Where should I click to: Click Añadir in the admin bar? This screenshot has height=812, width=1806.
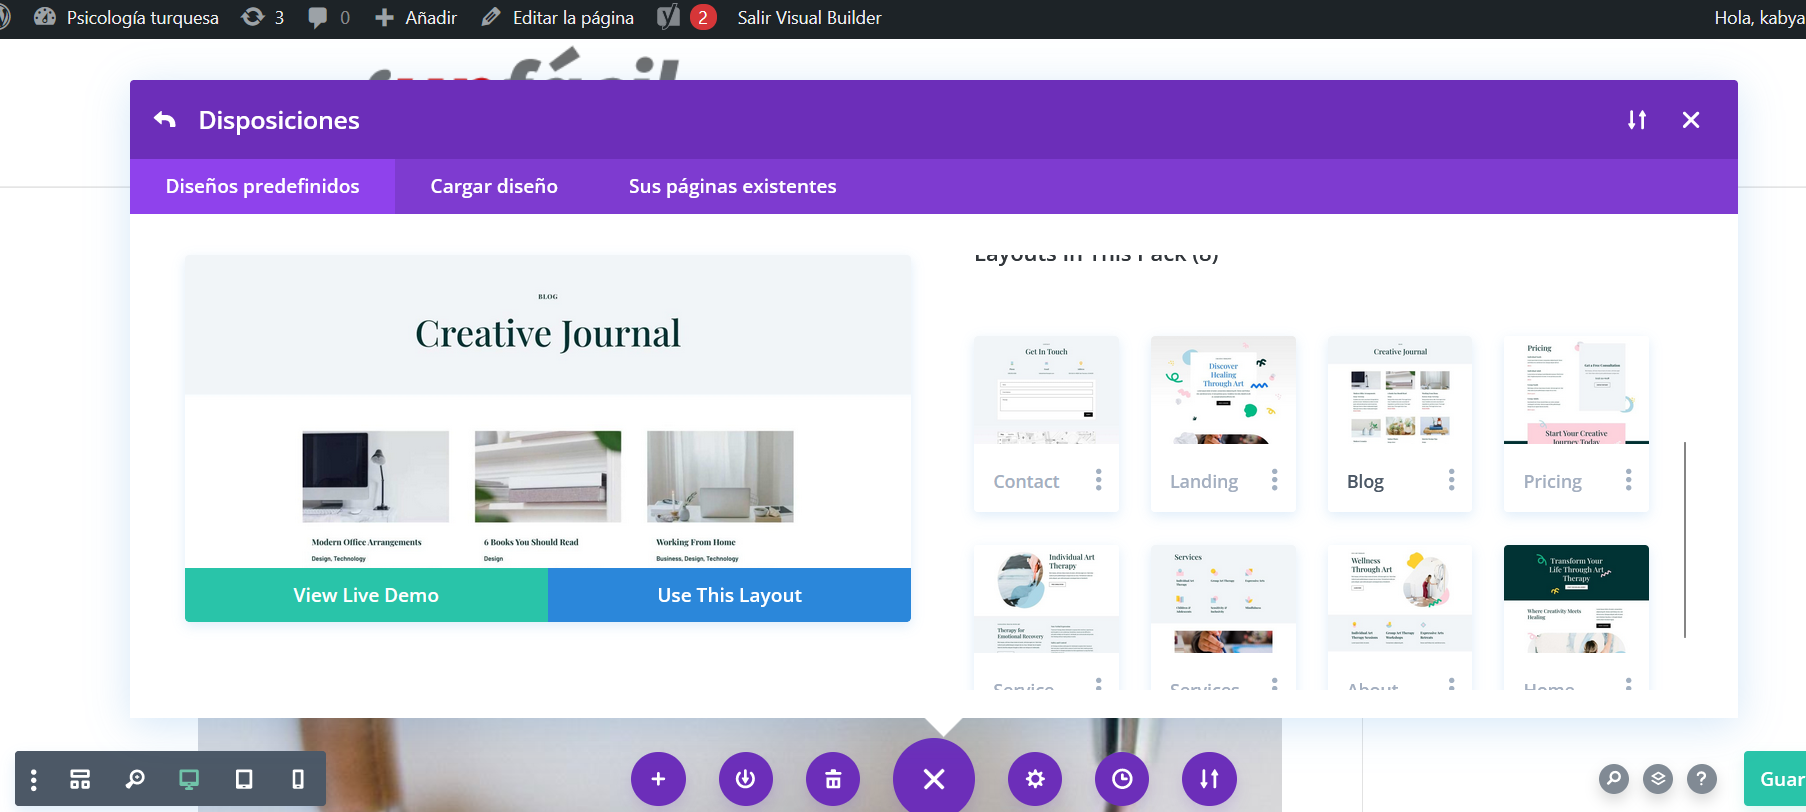(x=416, y=18)
